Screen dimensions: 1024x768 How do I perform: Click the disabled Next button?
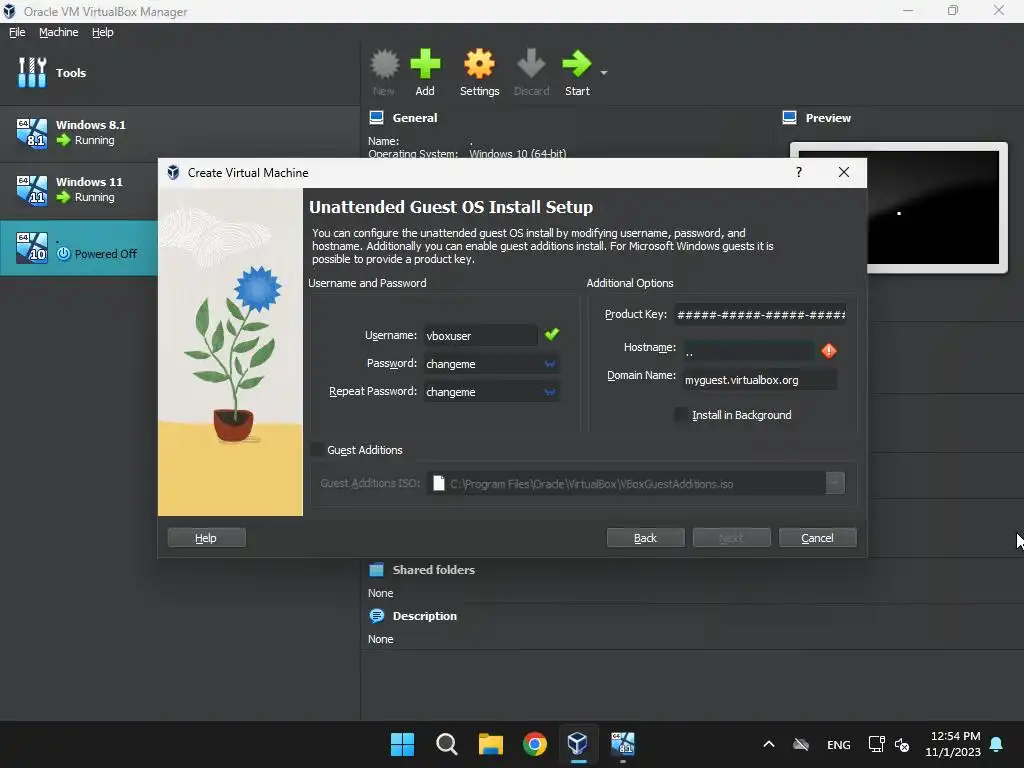tap(731, 537)
